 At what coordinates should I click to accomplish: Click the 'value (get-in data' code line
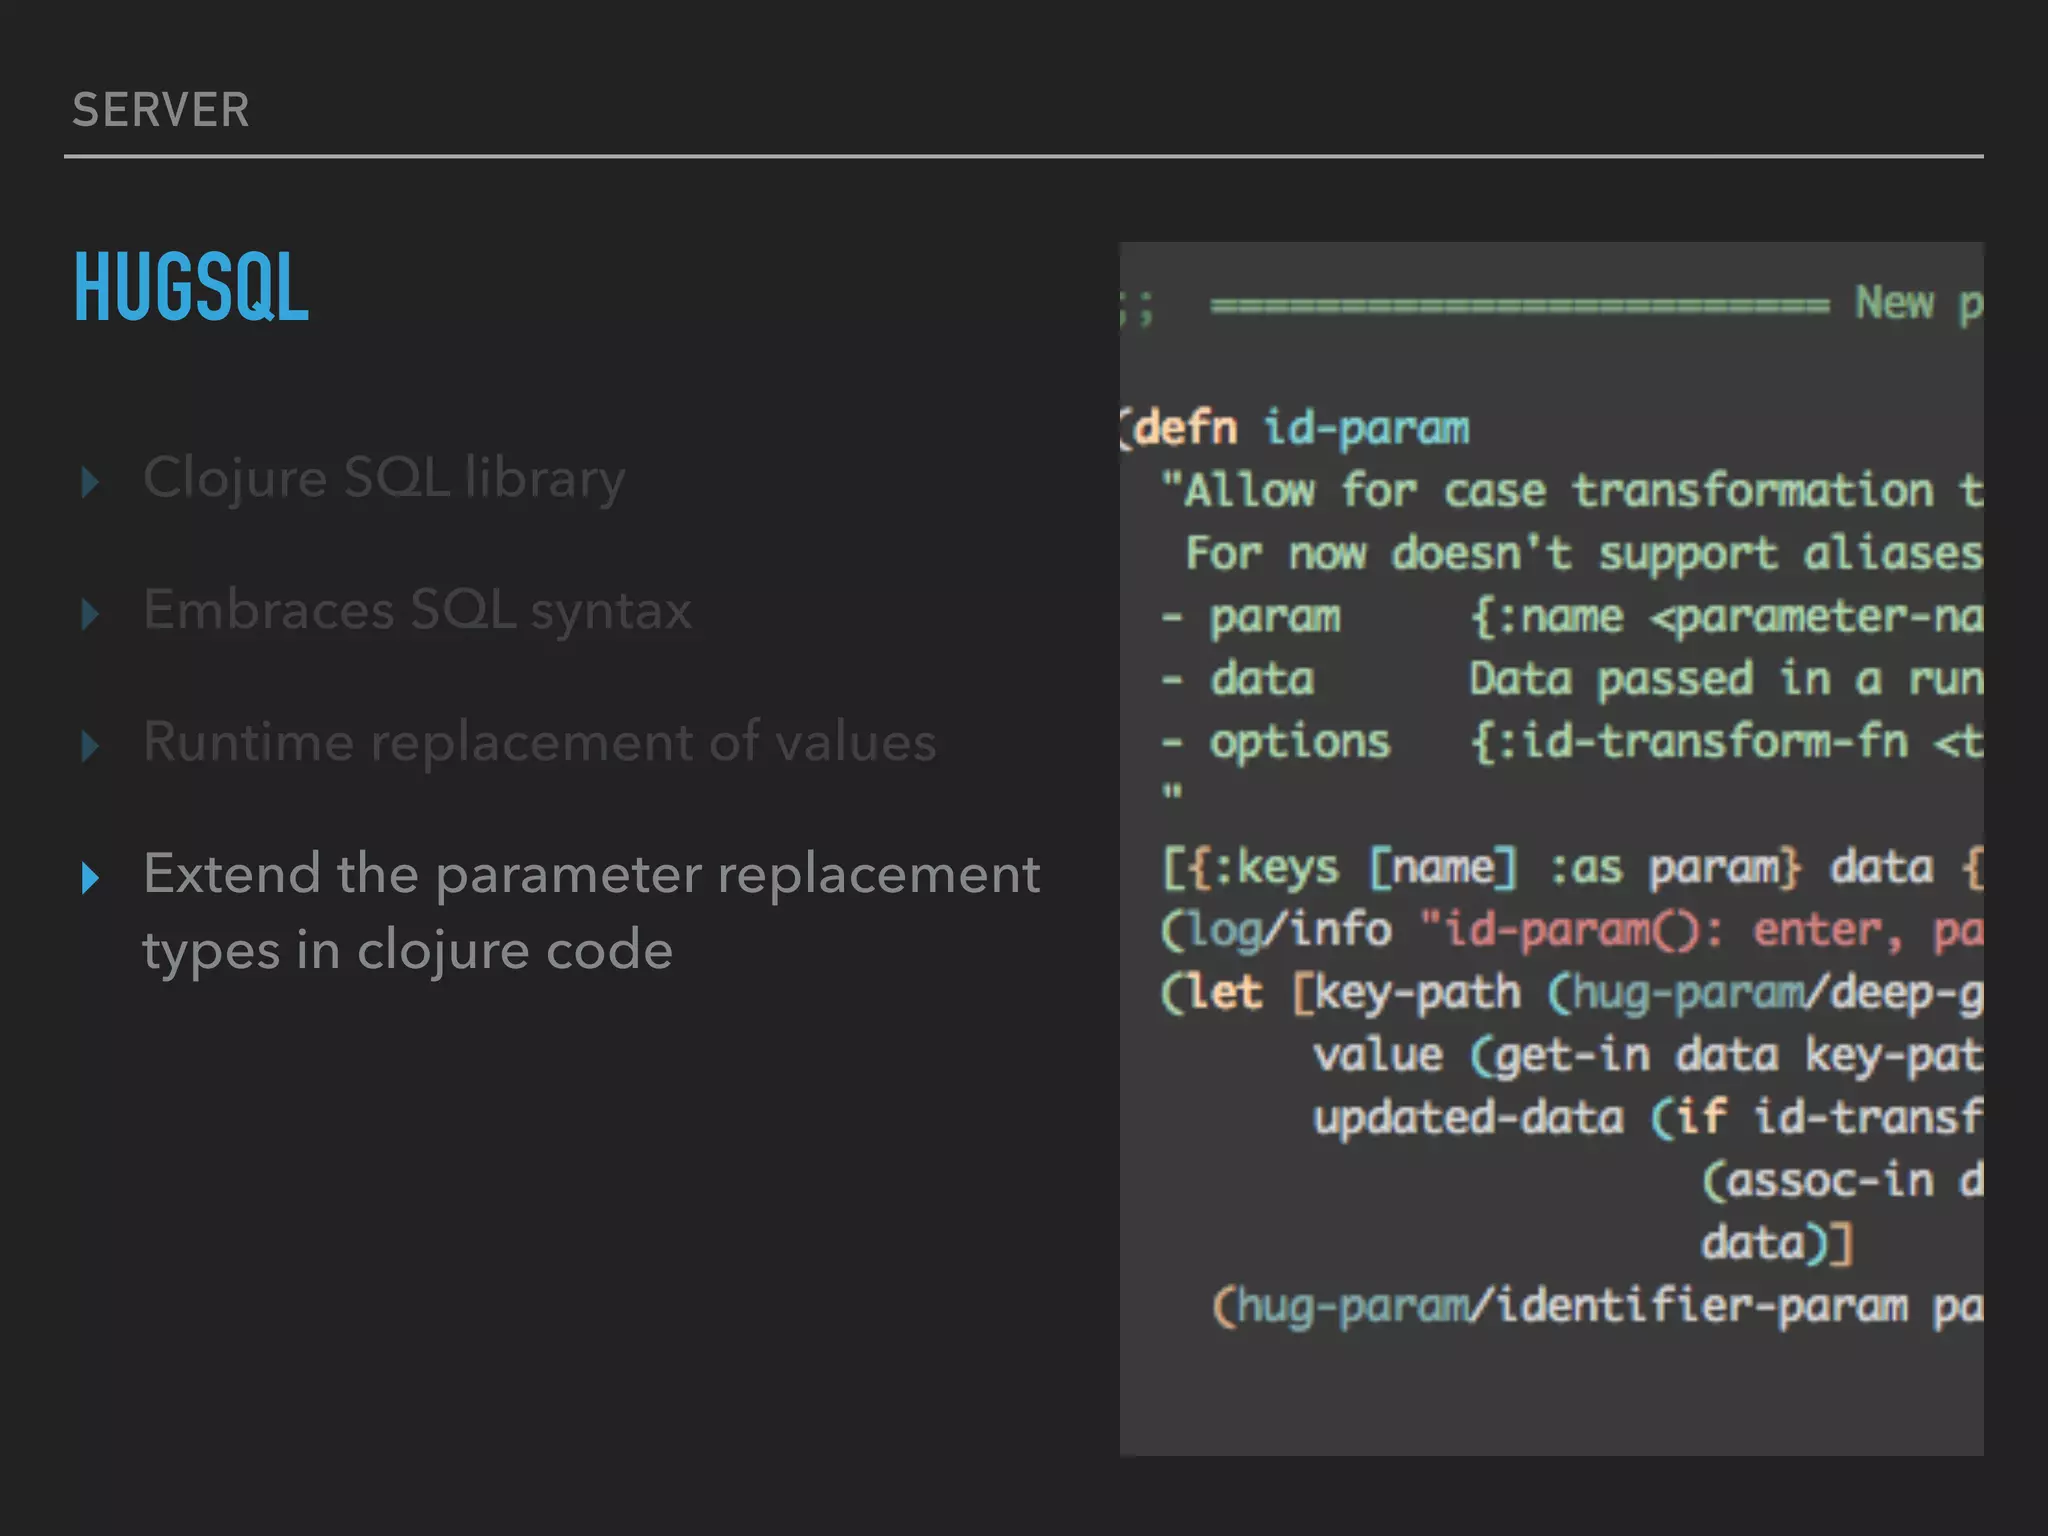pyautogui.click(x=1648, y=1056)
